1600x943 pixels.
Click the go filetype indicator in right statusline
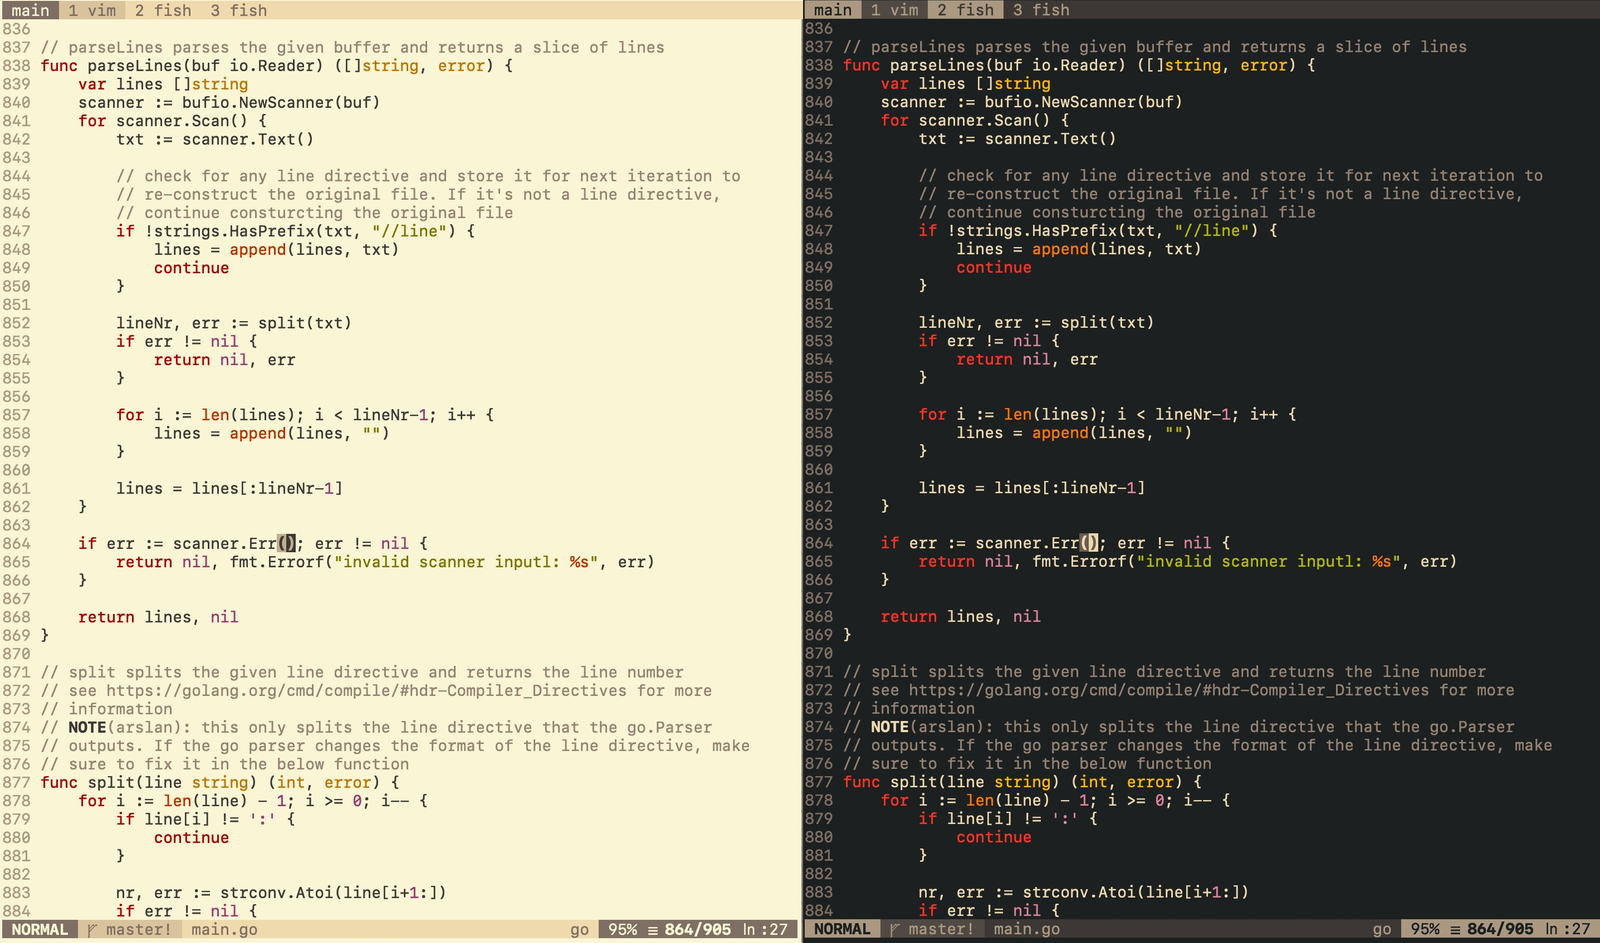[1381, 929]
